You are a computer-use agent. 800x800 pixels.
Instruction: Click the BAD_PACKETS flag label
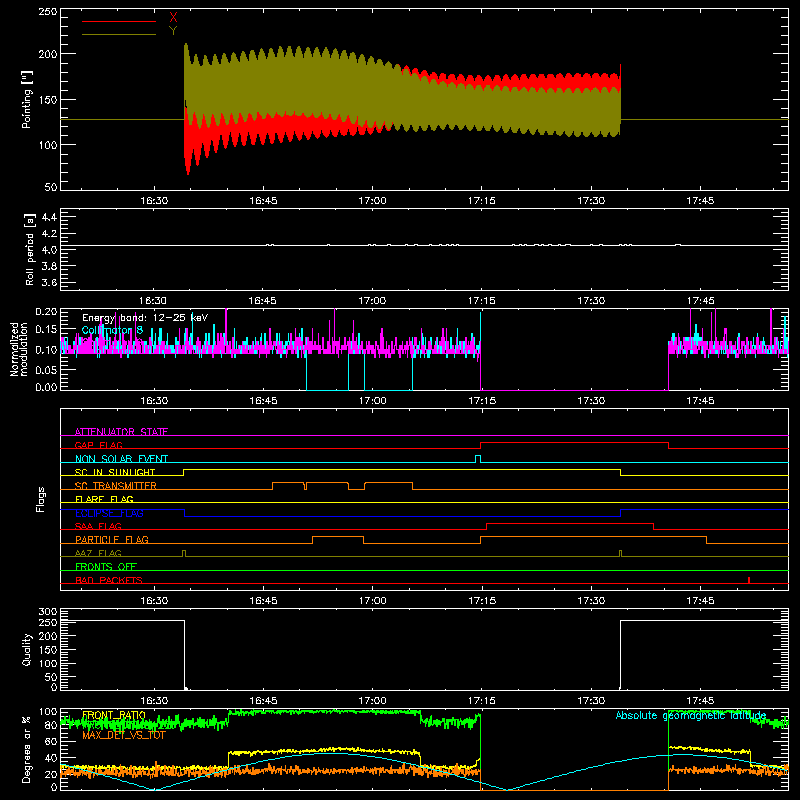pyautogui.click(x=109, y=580)
